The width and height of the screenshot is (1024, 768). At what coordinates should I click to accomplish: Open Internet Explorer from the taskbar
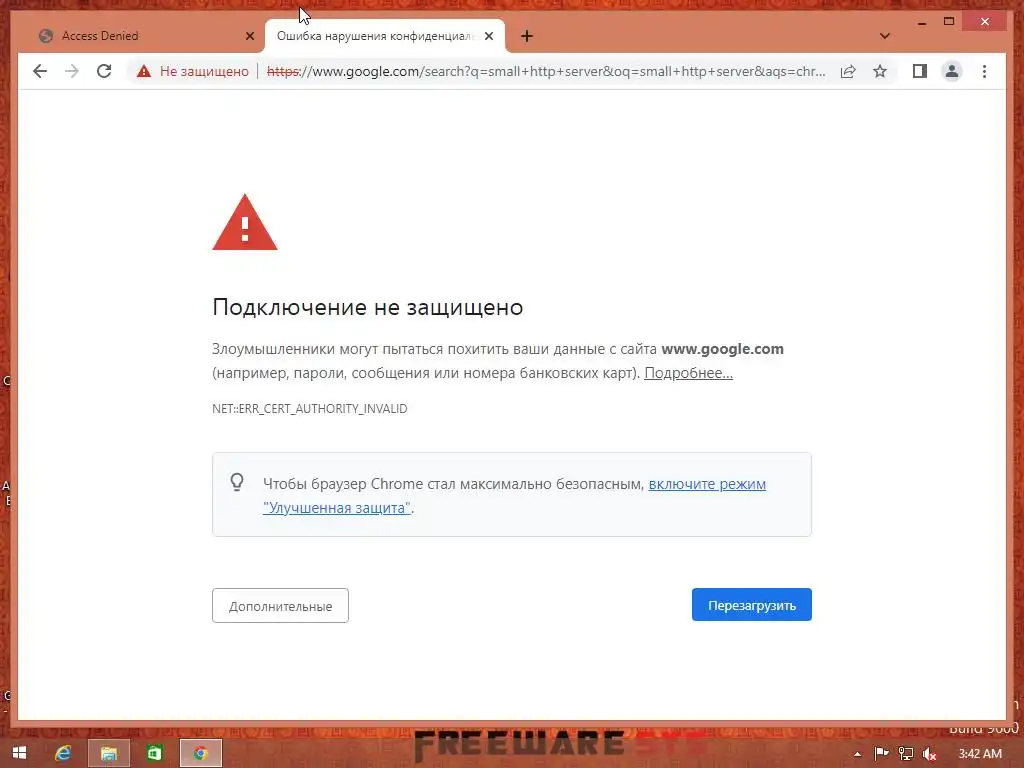63,753
